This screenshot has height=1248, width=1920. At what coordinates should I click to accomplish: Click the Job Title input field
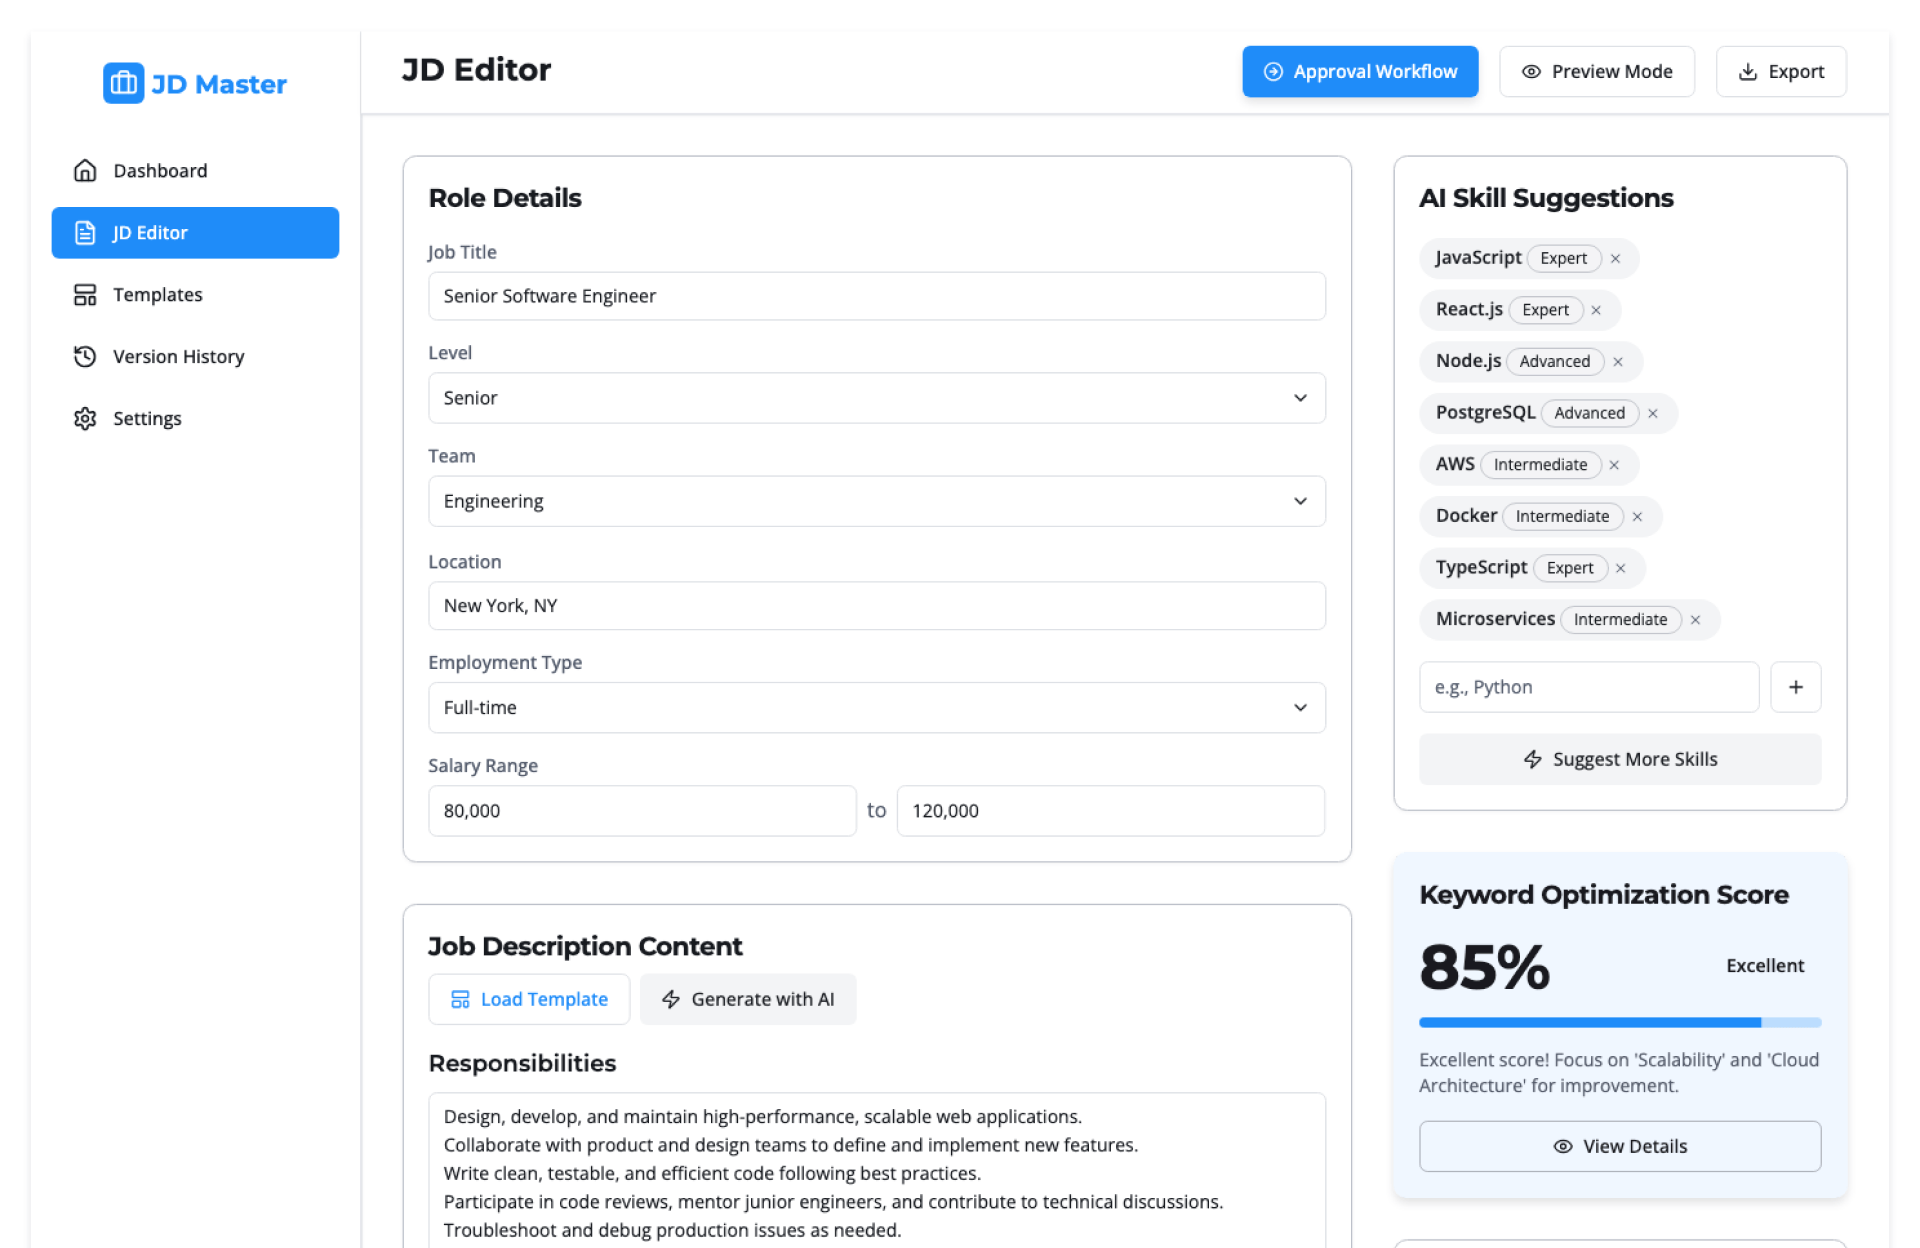(876, 296)
